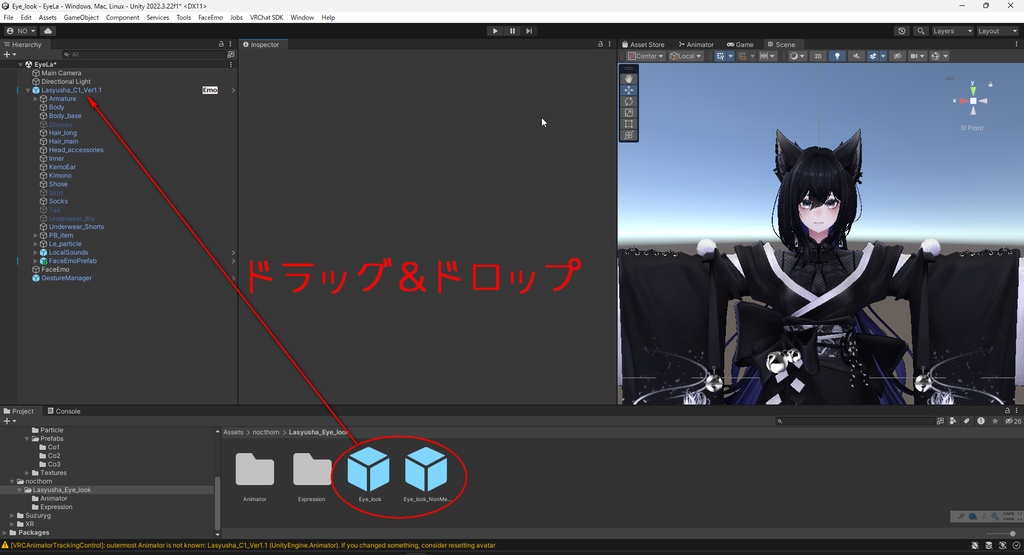1024x555 pixels.
Task: Toggle scene audio button
Action: (856, 56)
